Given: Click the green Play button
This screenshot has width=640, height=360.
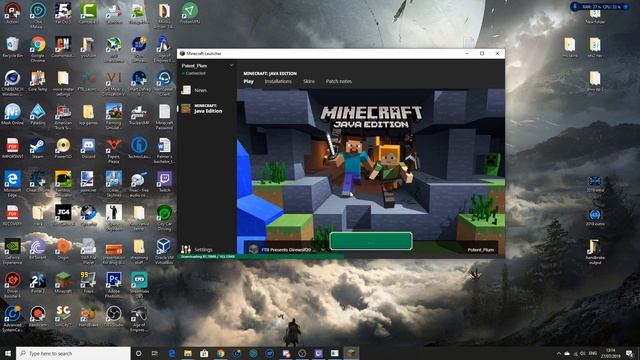Looking at the screenshot, I should coord(371,241).
